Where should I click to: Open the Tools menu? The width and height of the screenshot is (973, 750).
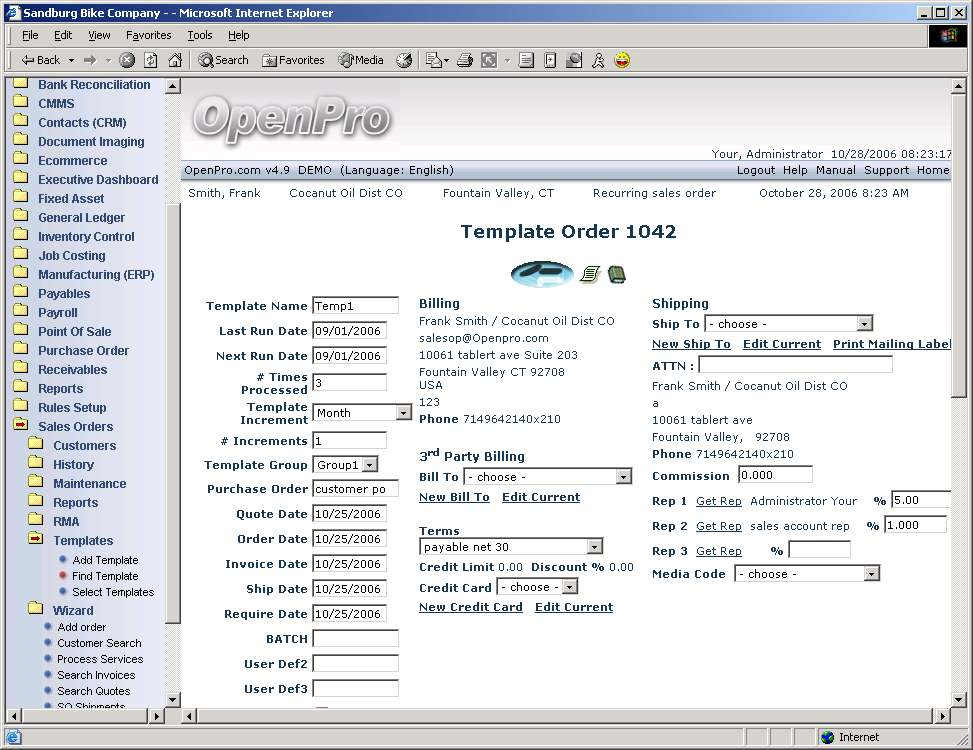click(200, 35)
